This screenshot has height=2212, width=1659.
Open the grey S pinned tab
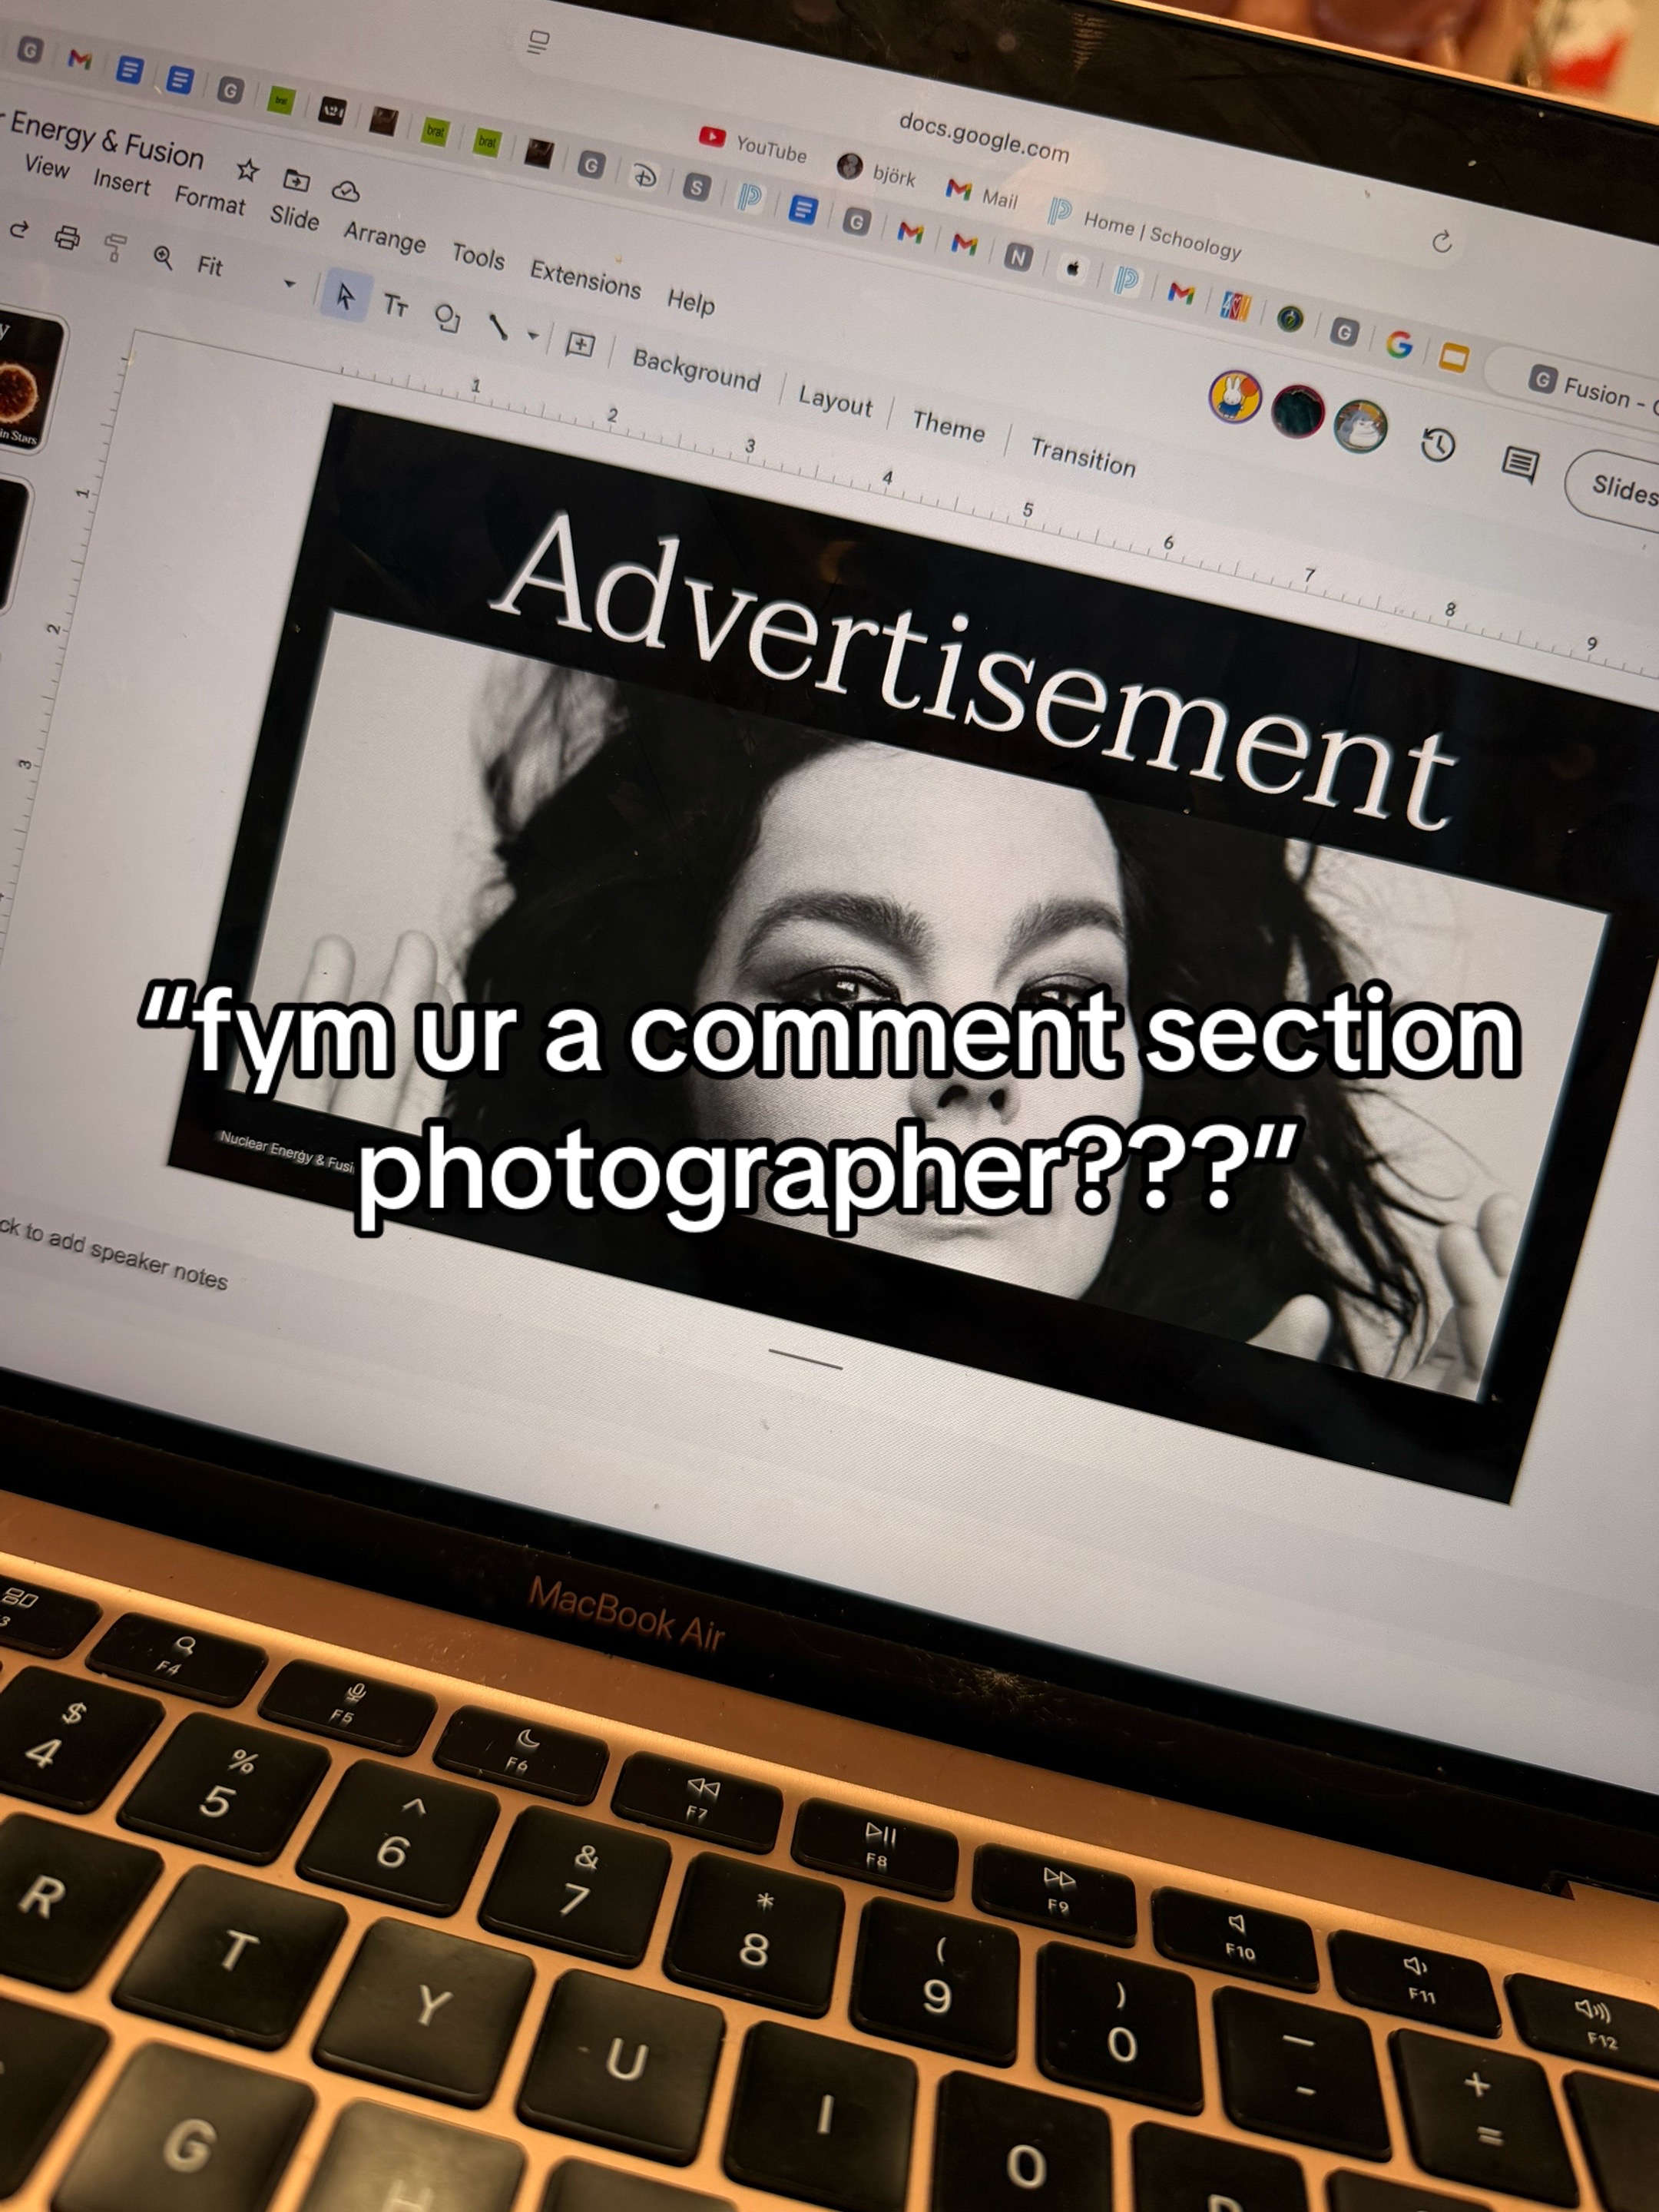click(x=696, y=187)
